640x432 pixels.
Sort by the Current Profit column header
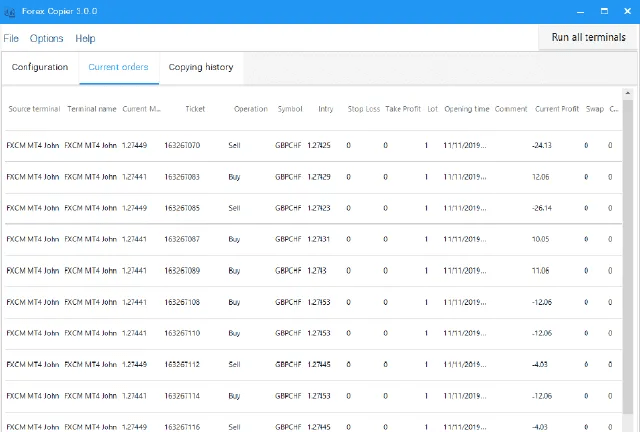click(x=557, y=109)
